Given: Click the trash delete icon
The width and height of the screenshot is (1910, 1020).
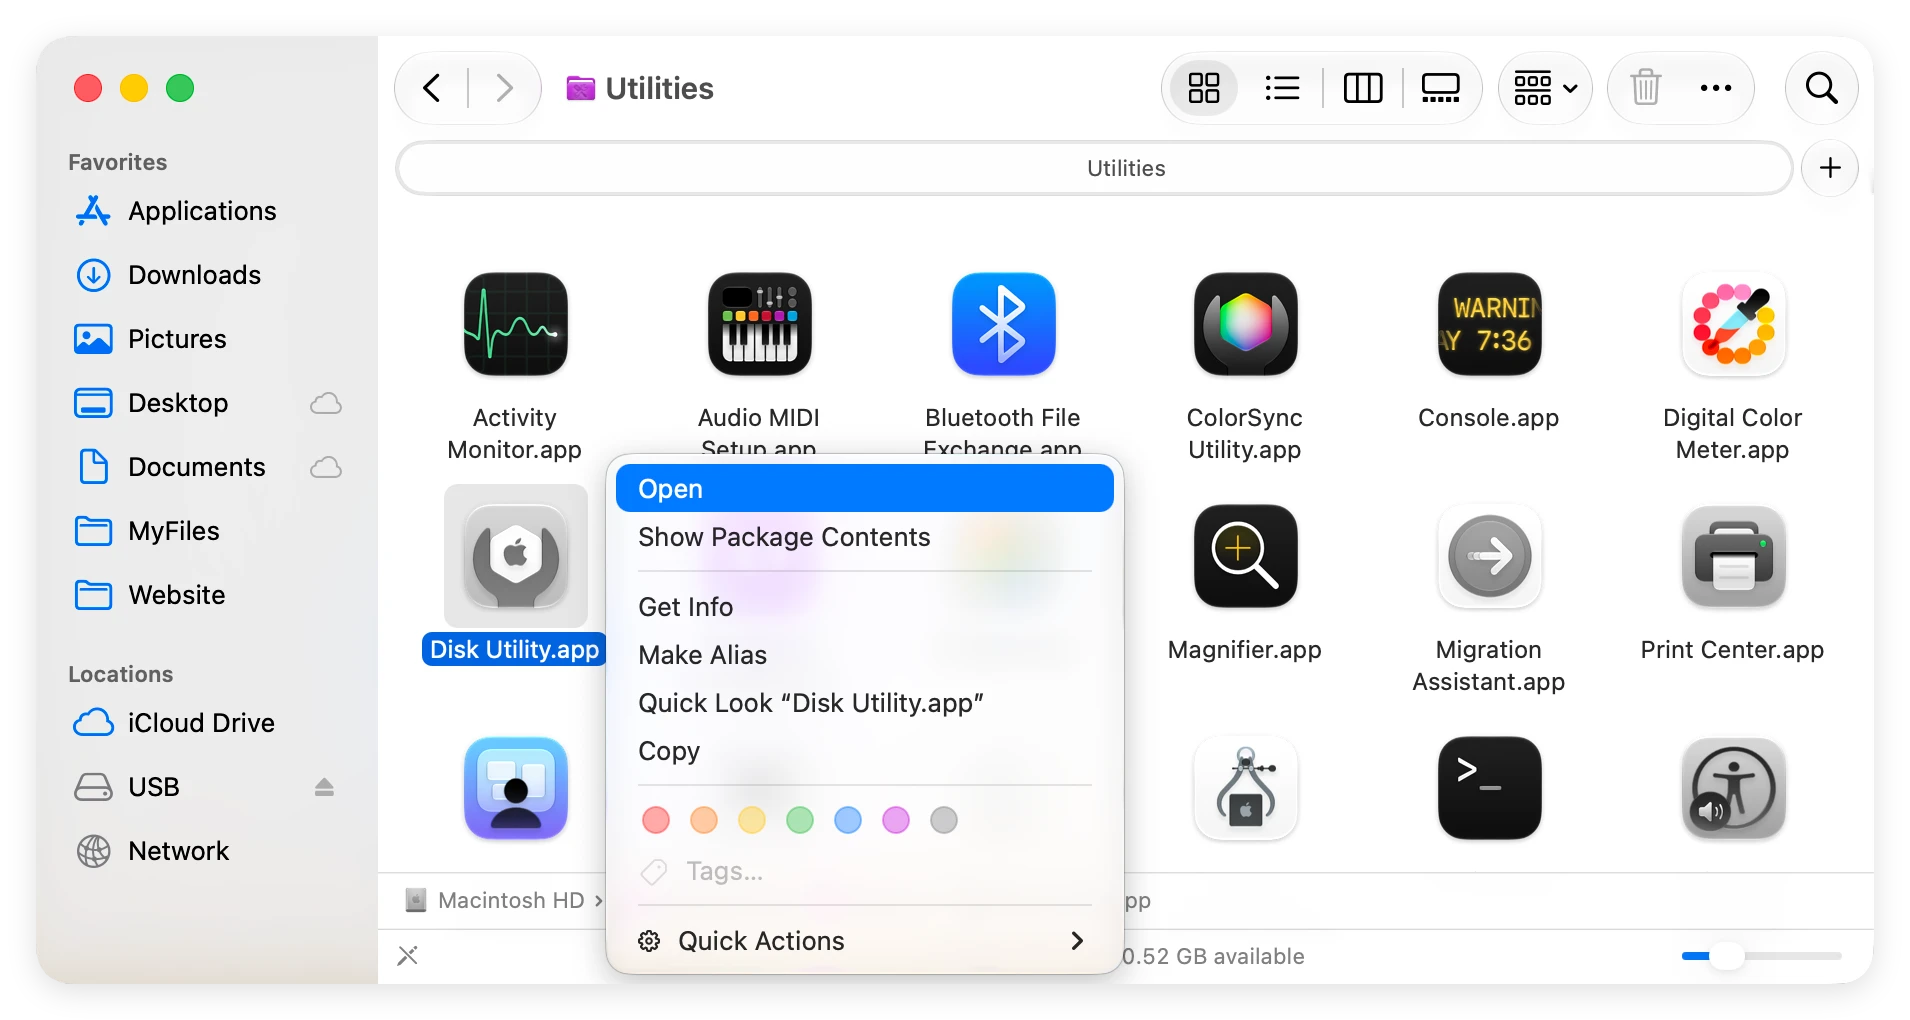Looking at the screenshot, I should (x=1645, y=88).
